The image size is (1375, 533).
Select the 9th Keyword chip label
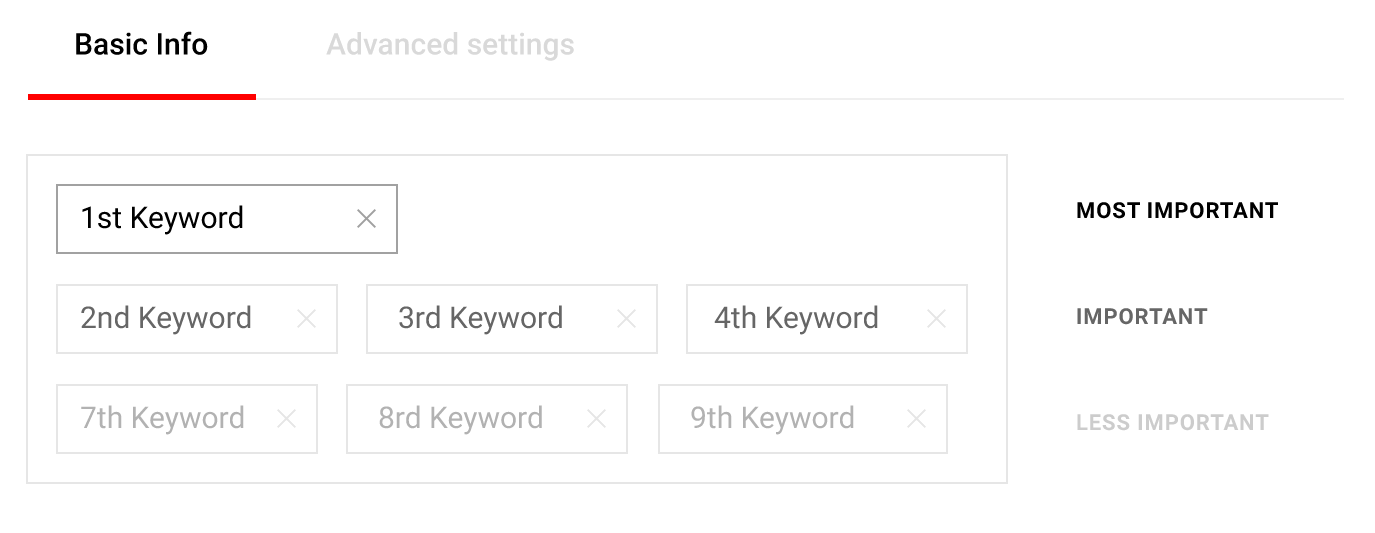[x=772, y=419]
